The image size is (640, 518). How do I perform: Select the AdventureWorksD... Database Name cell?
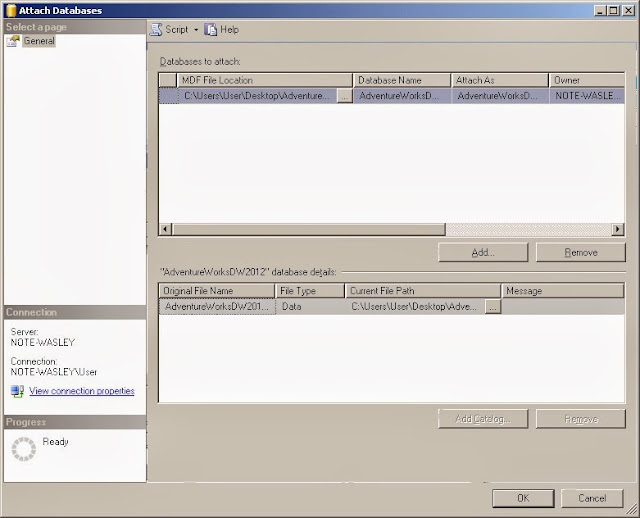point(402,96)
